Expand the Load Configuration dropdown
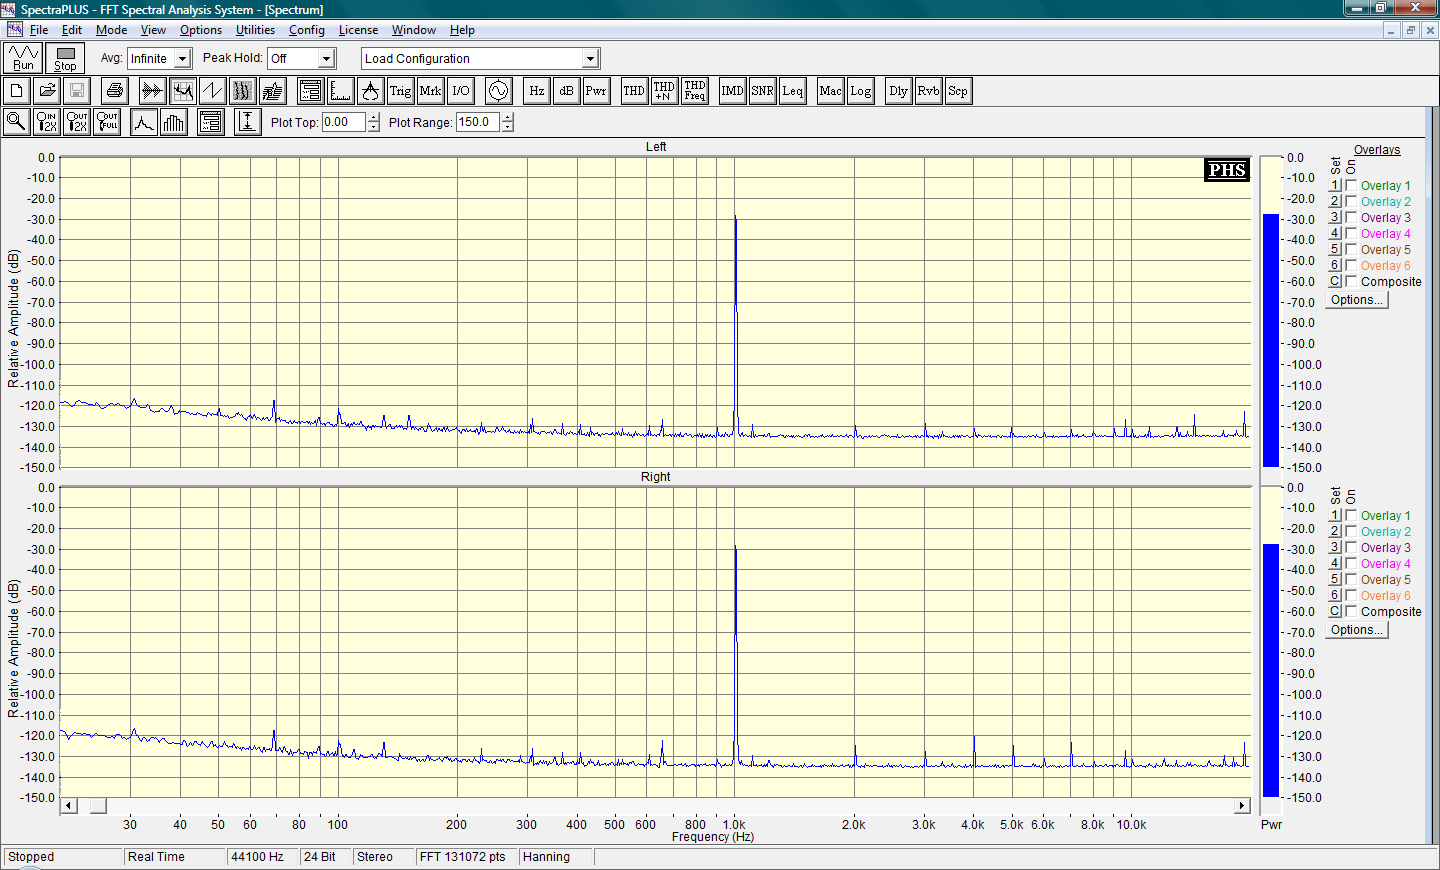The height and width of the screenshot is (870, 1440). [x=590, y=59]
